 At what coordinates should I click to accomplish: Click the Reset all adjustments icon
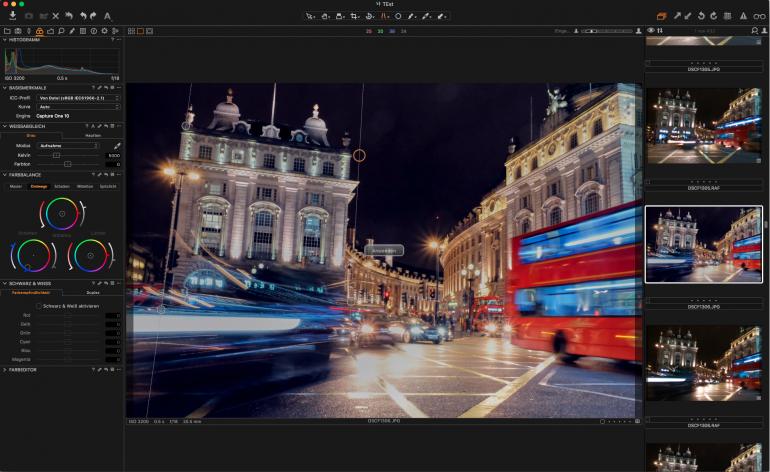point(69,16)
